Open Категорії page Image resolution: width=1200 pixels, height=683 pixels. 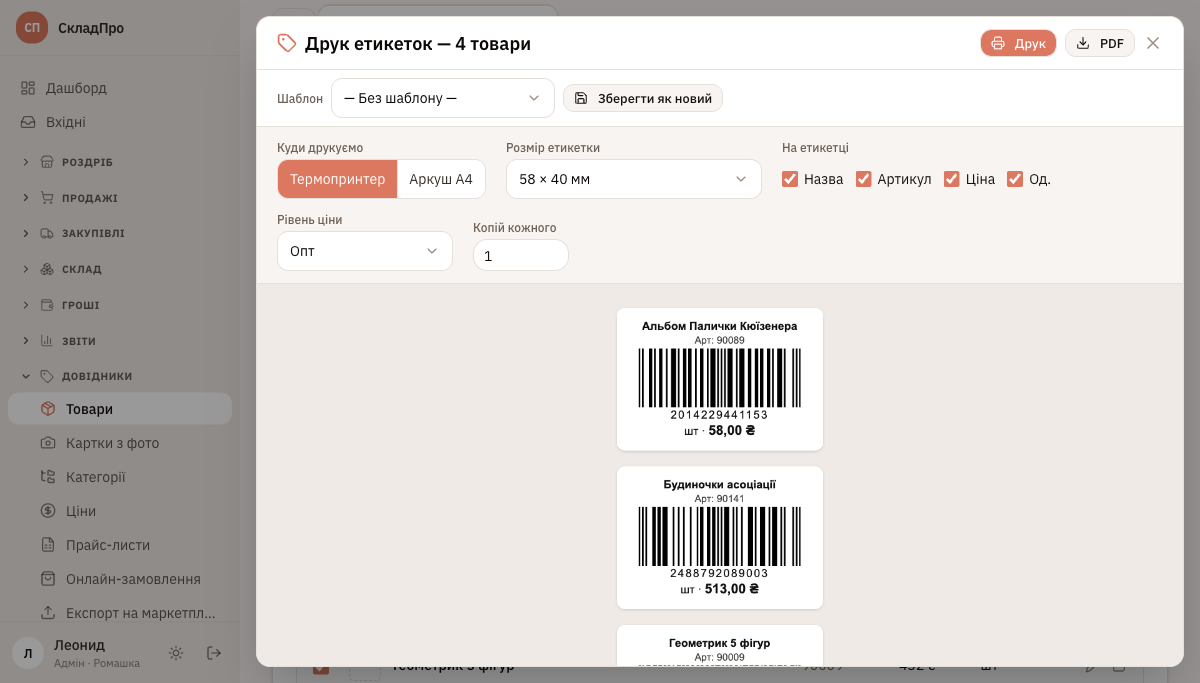(x=120, y=477)
